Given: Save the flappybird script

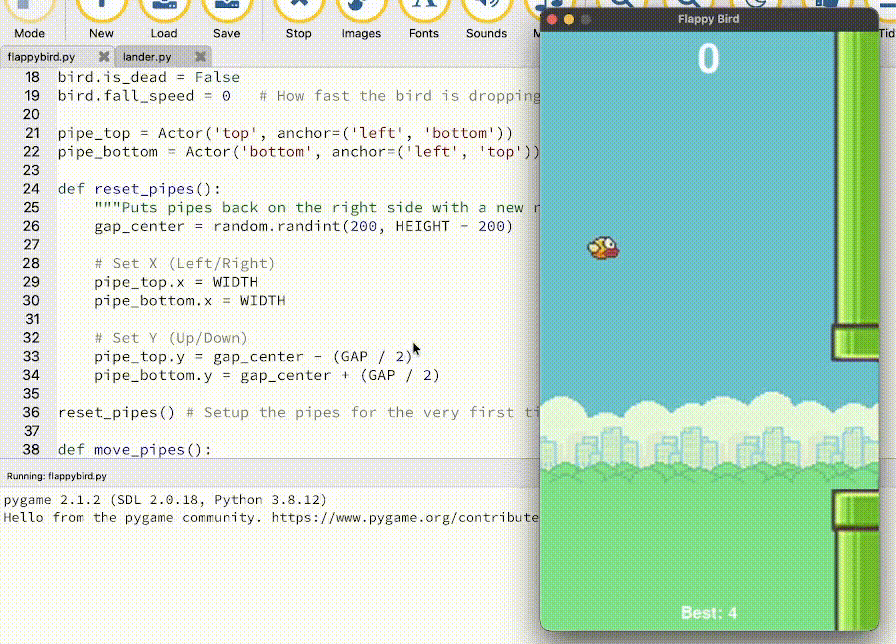Looking at the screenshot, I should click(x=227, y=20).
